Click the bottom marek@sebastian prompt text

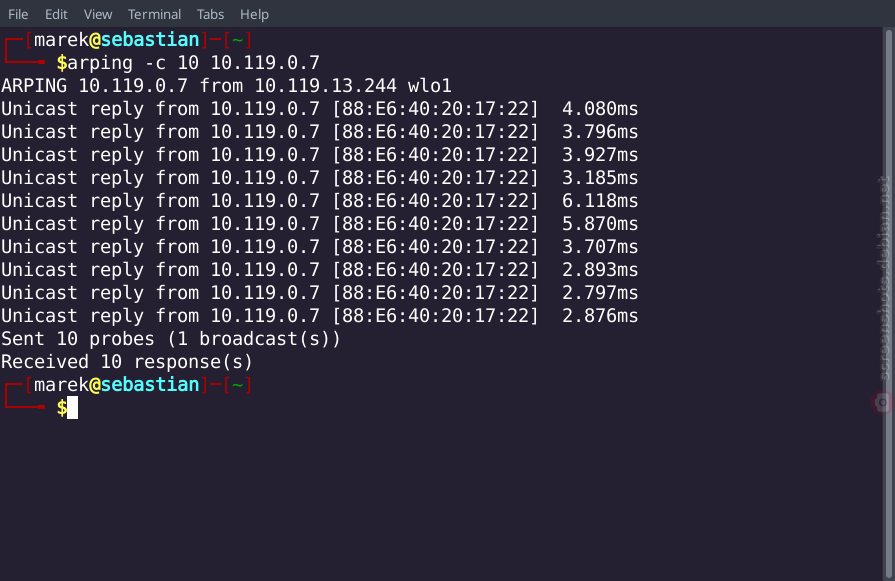(116, 385)
